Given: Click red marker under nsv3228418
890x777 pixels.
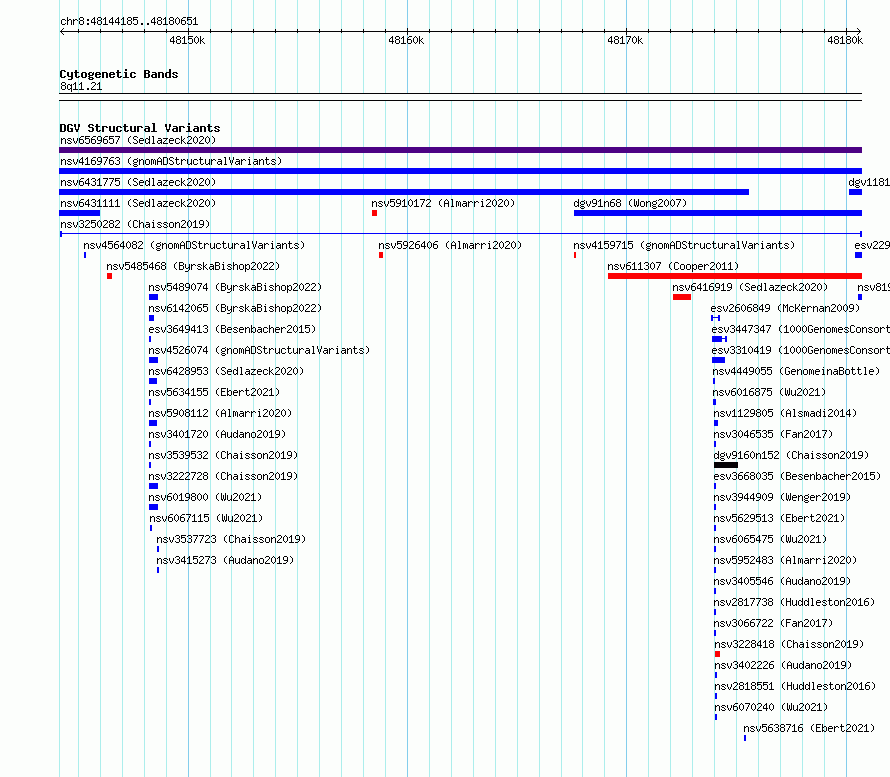Looking at the screenshot, I should [x=717, y=654].
